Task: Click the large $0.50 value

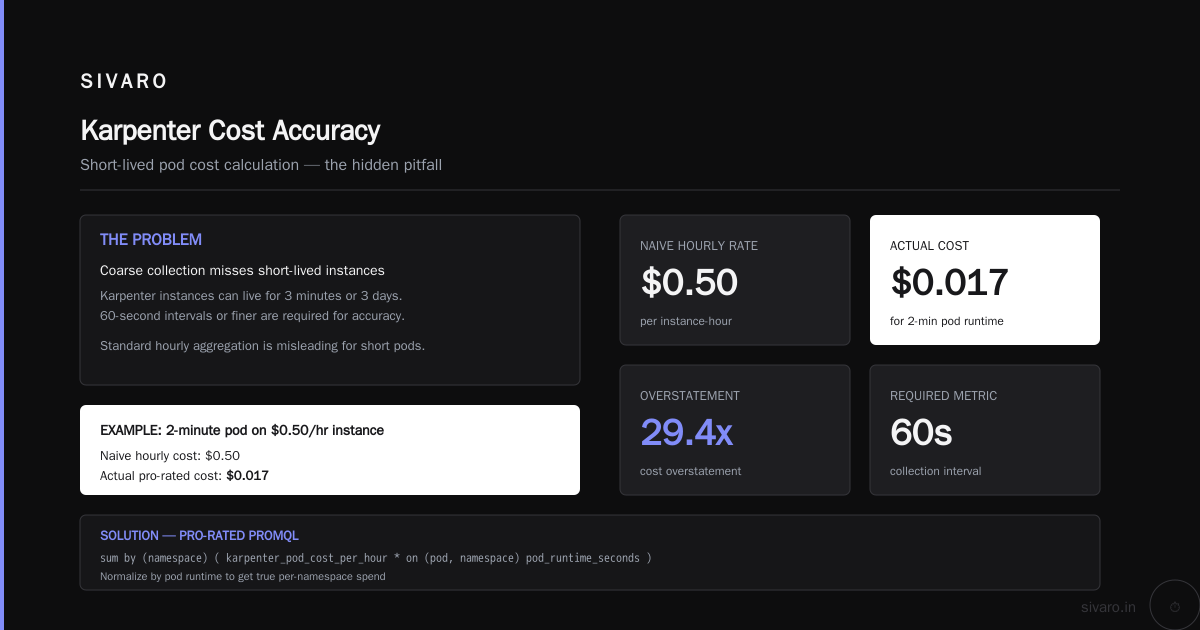Action: pyautogui.click(x=689, y=283)
